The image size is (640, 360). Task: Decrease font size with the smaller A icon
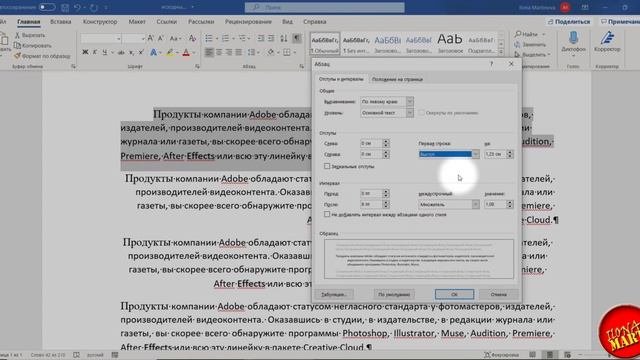161,38
